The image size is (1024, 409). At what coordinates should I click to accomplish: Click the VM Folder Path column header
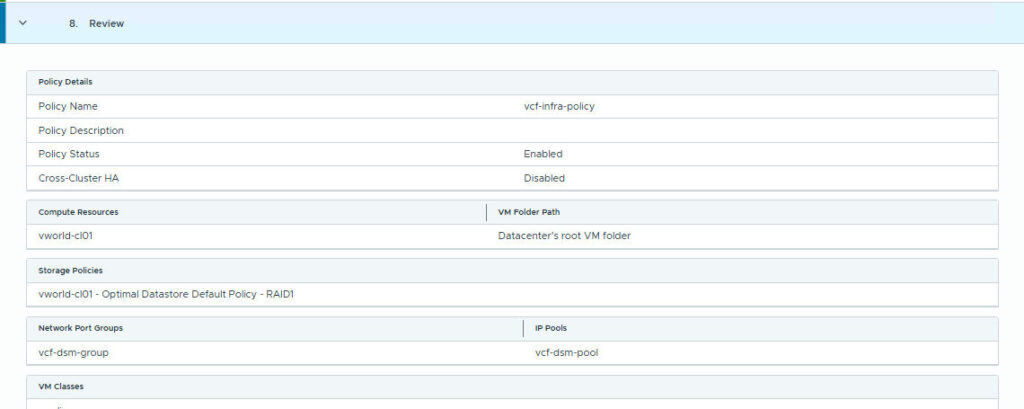[x=532, y=212]
